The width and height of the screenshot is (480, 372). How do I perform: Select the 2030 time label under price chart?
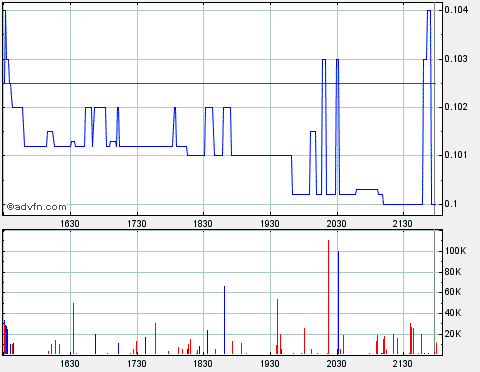[x=337, y=224]
